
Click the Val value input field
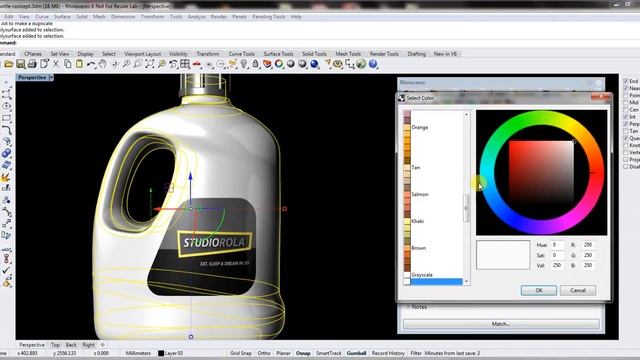click(558, 265)
